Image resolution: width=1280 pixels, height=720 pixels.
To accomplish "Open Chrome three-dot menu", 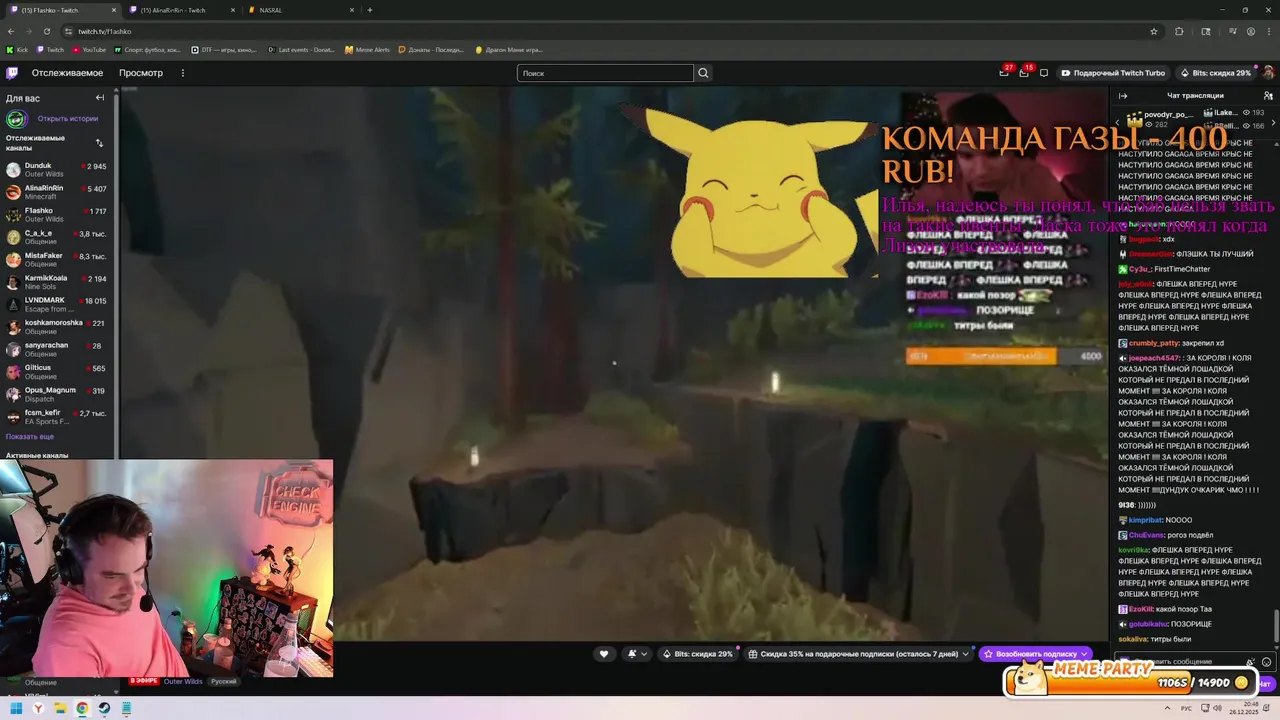I will (1268, 31).
